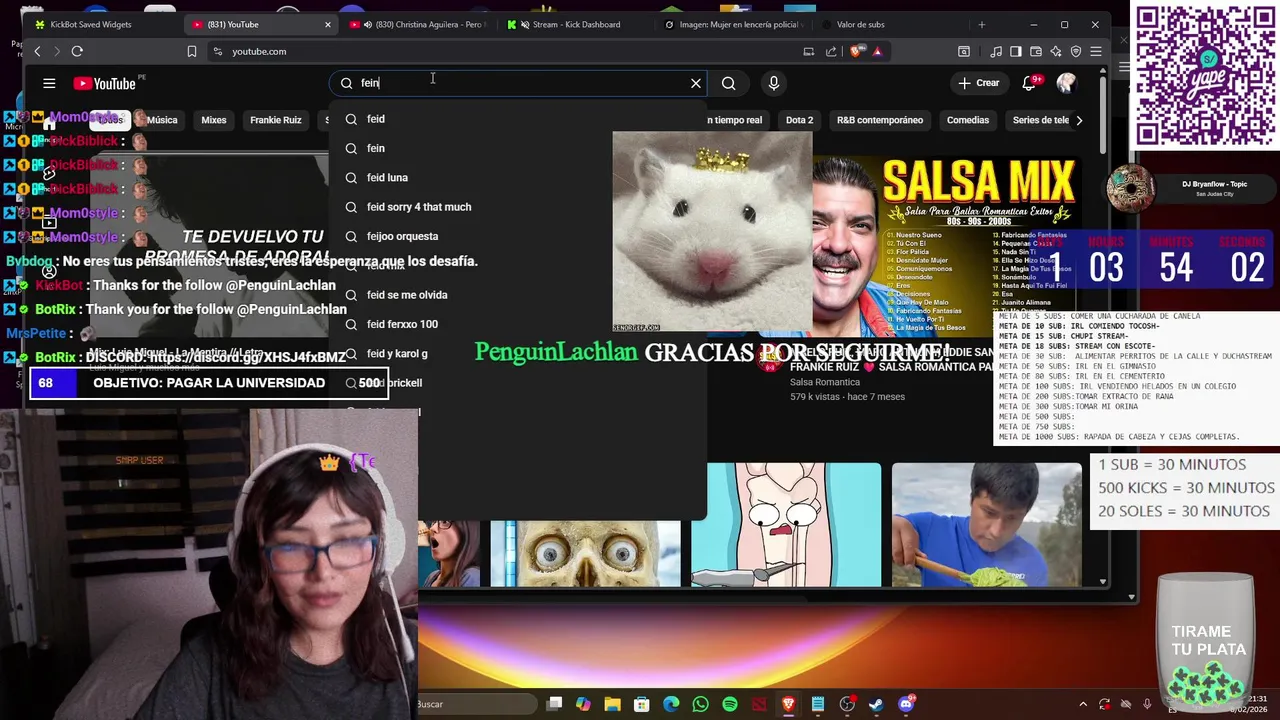The width and height of the screenshot is (1280, 720).
Task: Click the Crear button
Action: coord(978,83)
